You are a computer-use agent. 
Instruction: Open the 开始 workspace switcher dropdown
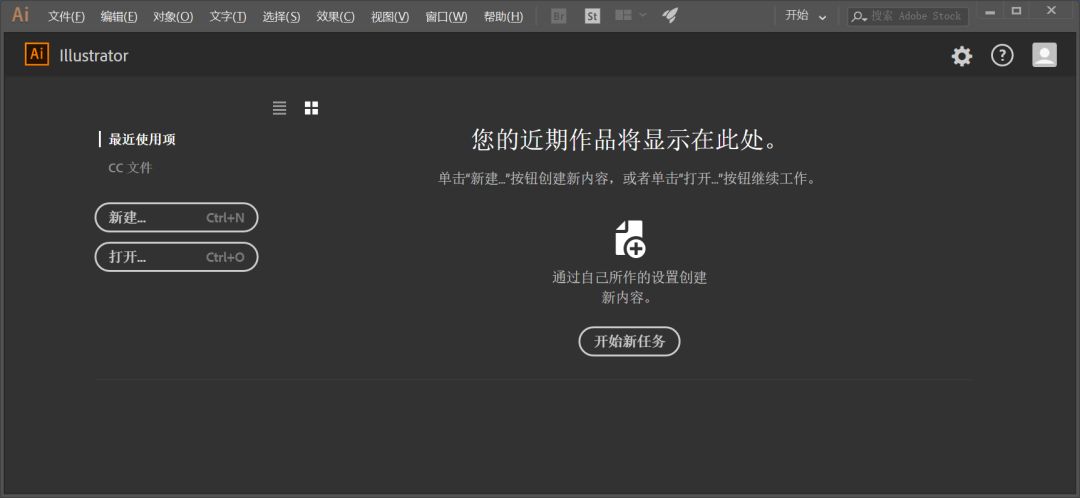tap(805, 16)
